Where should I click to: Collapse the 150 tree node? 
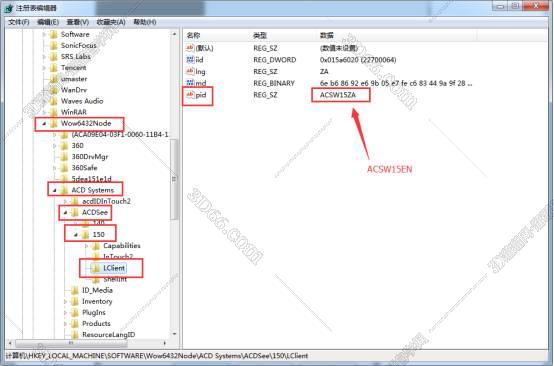click(x=76, y=235)
